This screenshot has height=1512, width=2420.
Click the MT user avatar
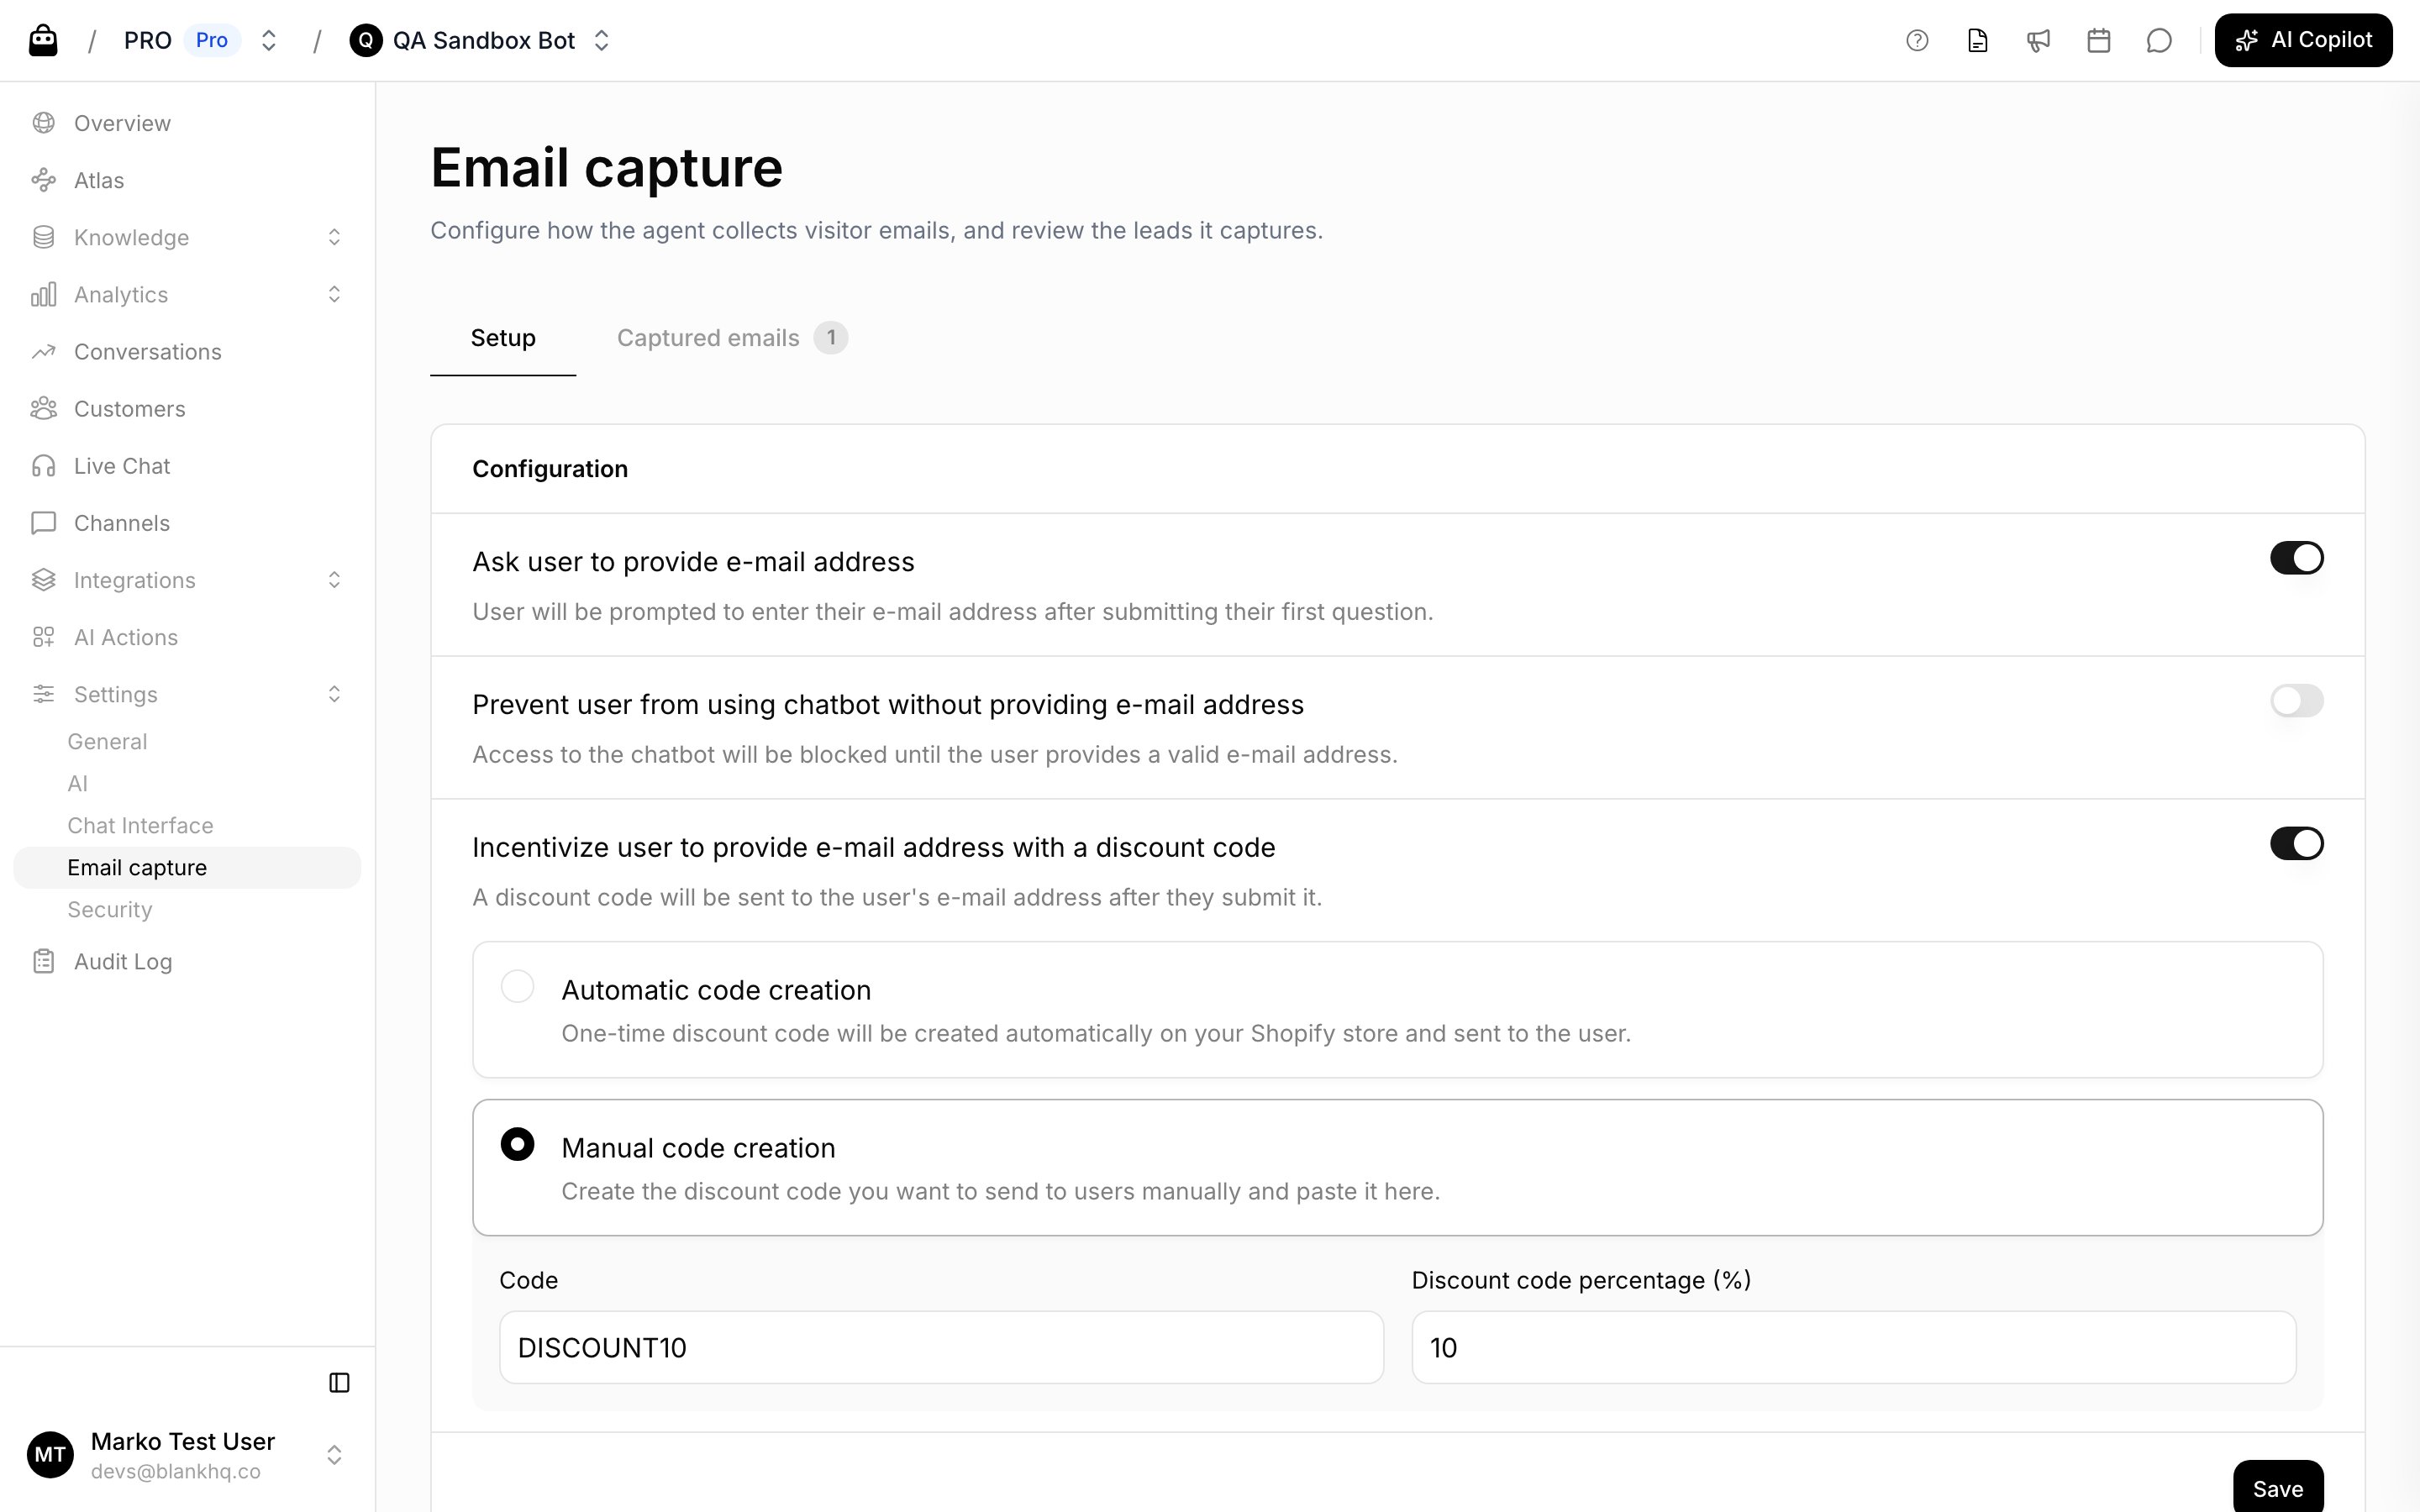click(x=50, y=1455)
